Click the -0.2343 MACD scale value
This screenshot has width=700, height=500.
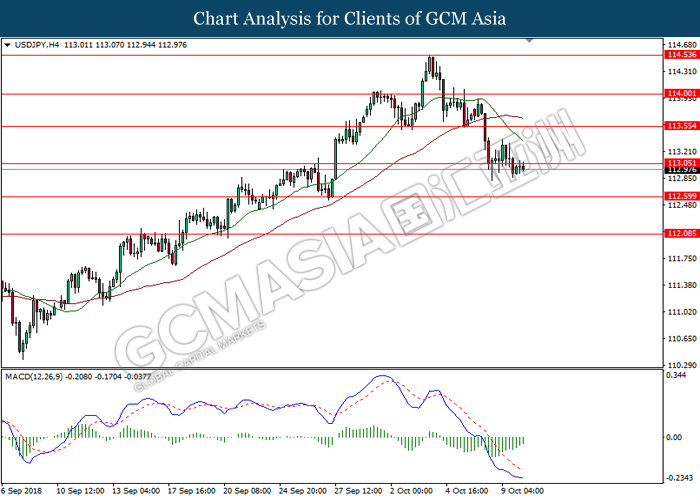(679, 478)
